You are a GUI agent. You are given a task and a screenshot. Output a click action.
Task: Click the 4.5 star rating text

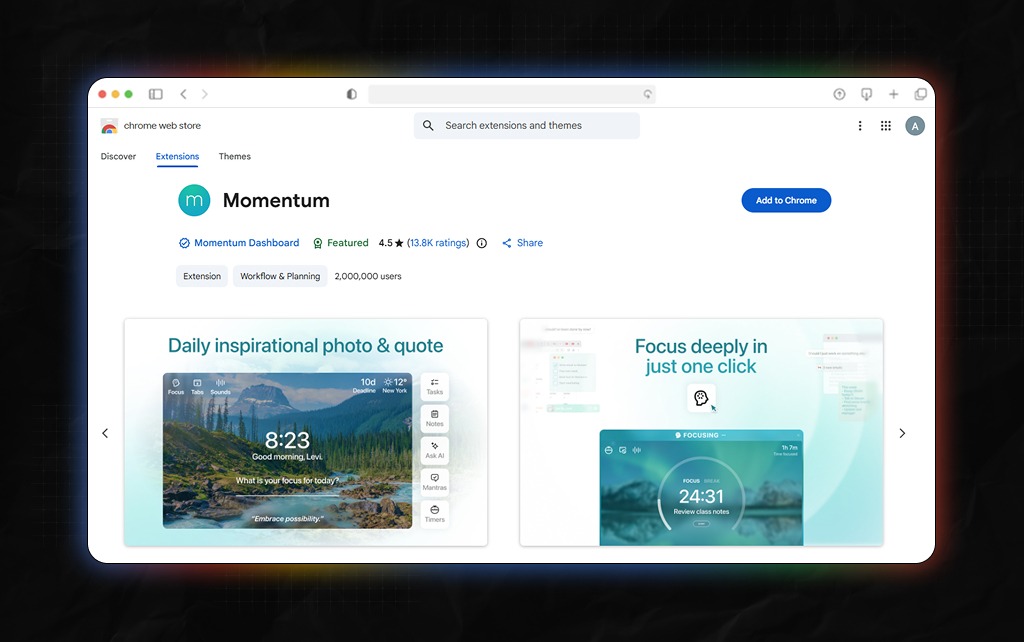(391, 243)
